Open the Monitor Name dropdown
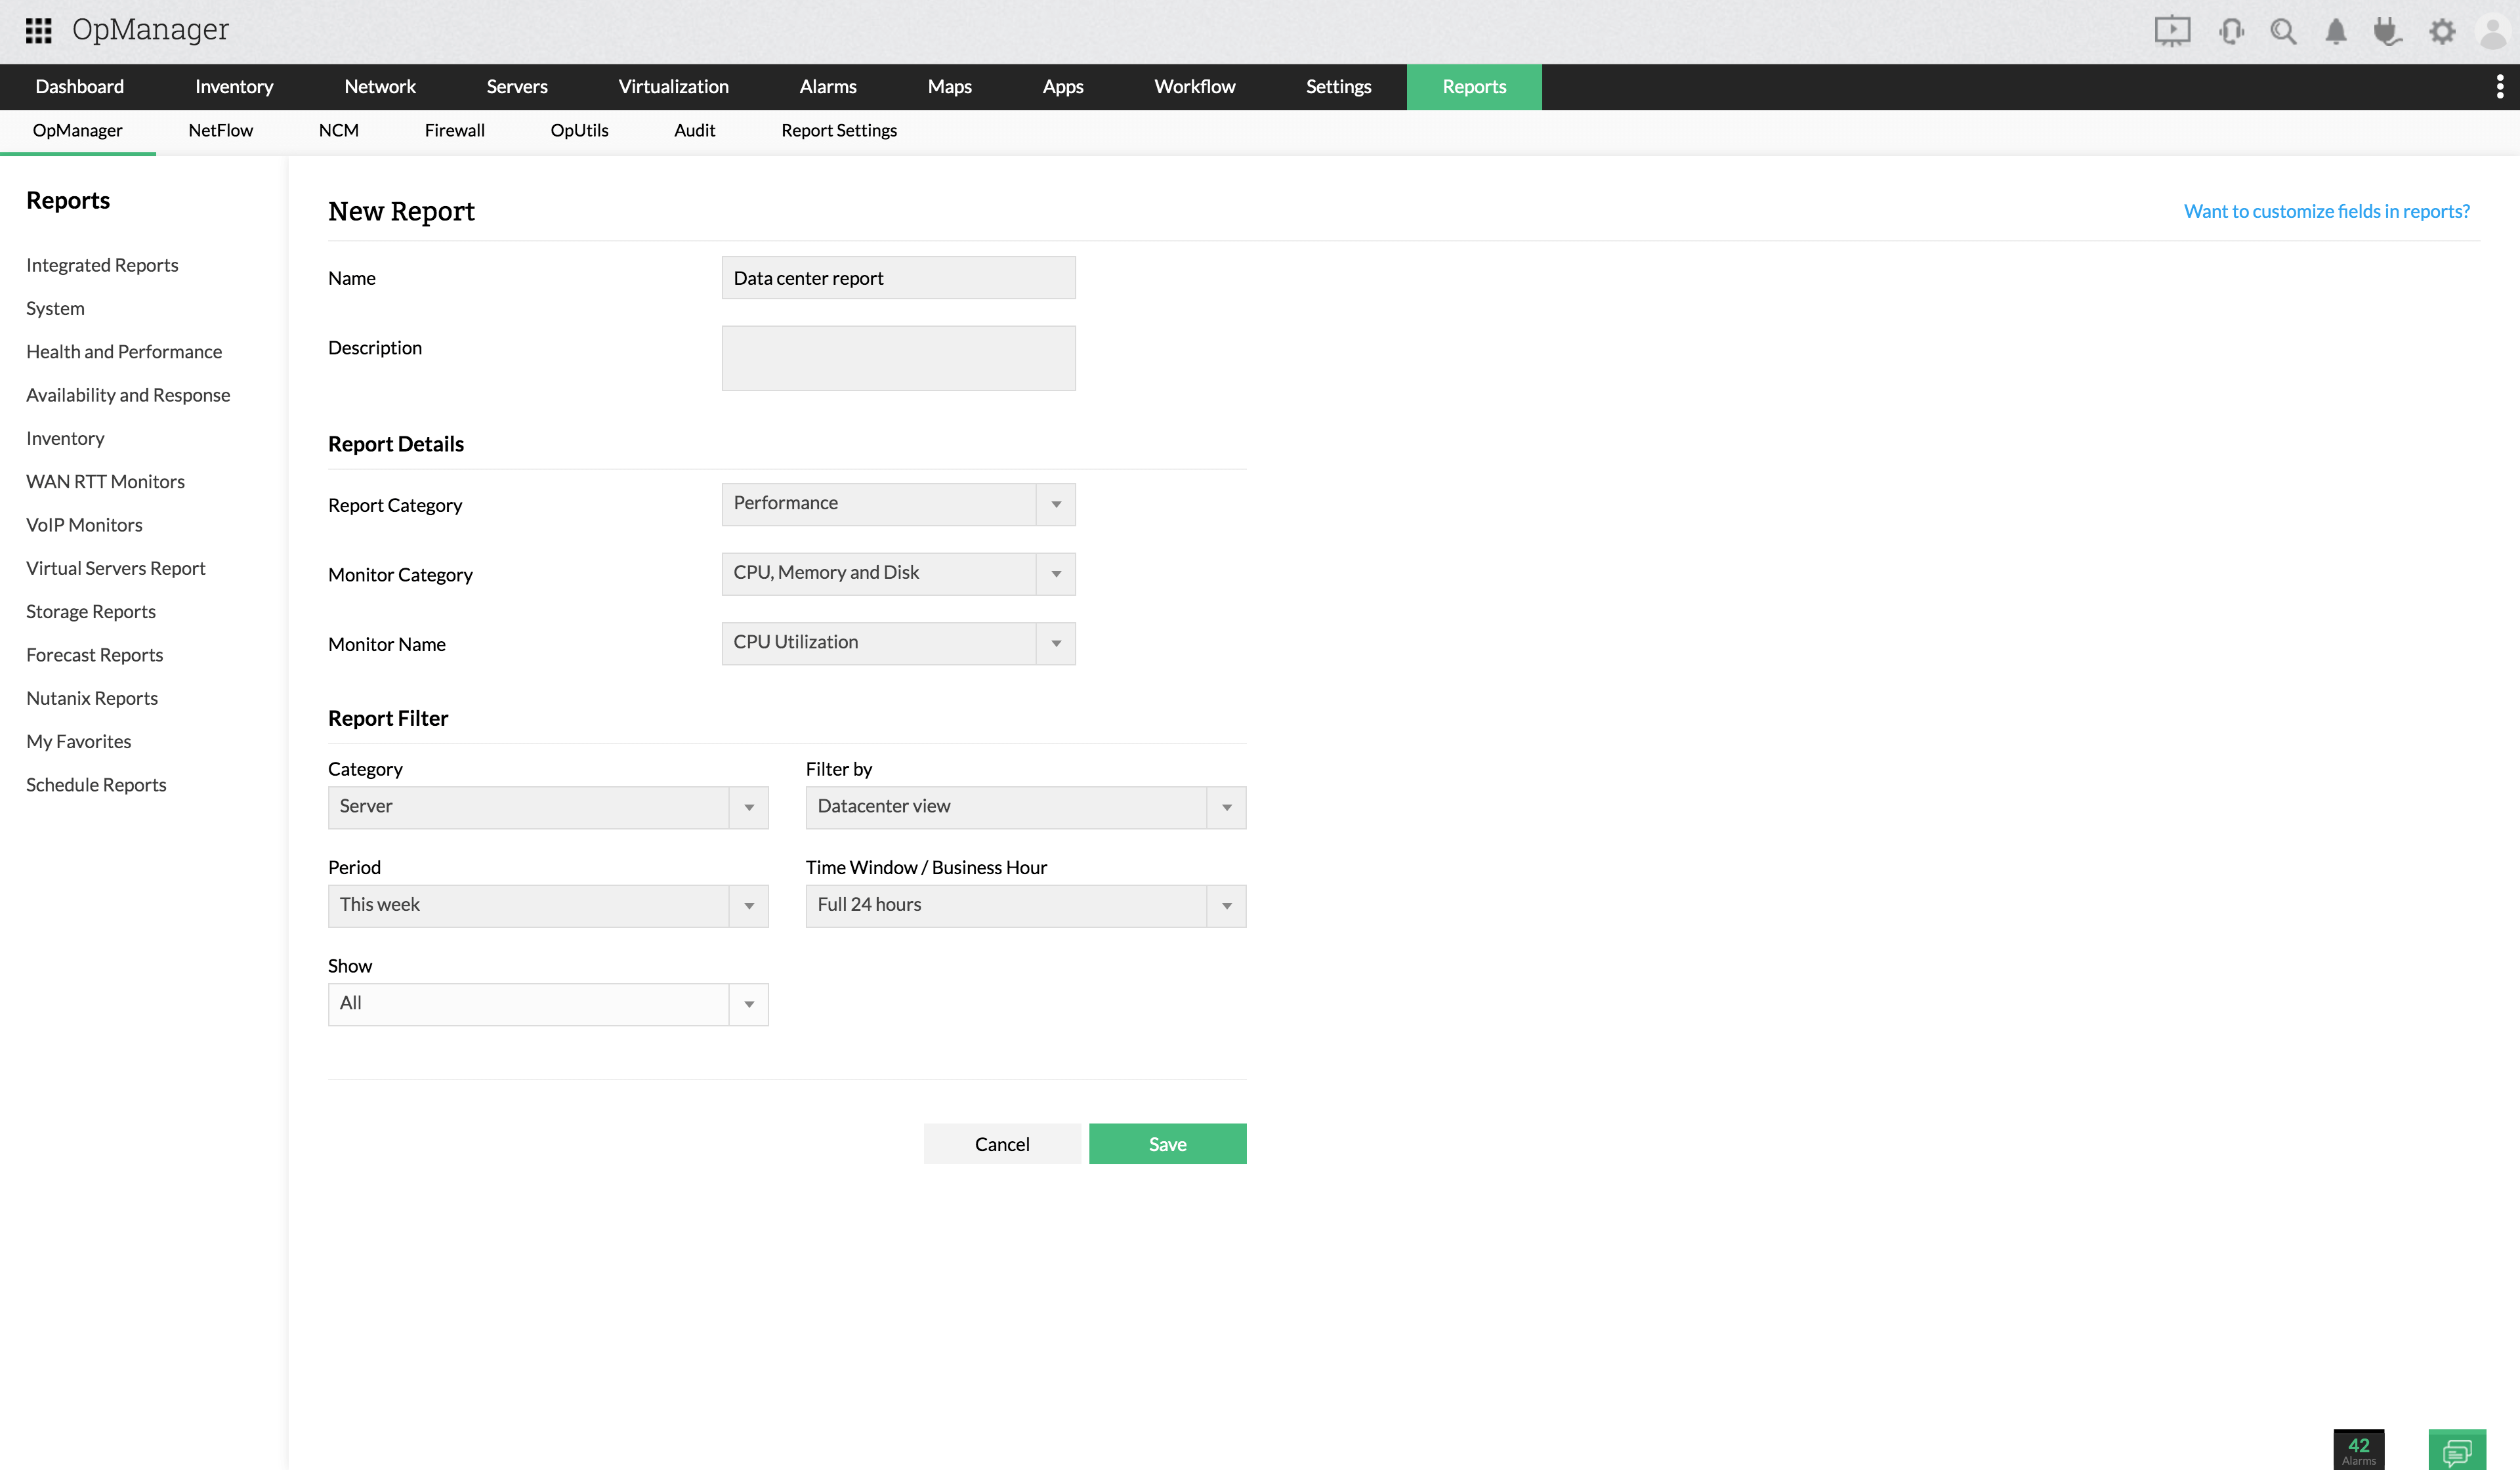This screenshot has width=2520, height=1470. [1056, 643]
